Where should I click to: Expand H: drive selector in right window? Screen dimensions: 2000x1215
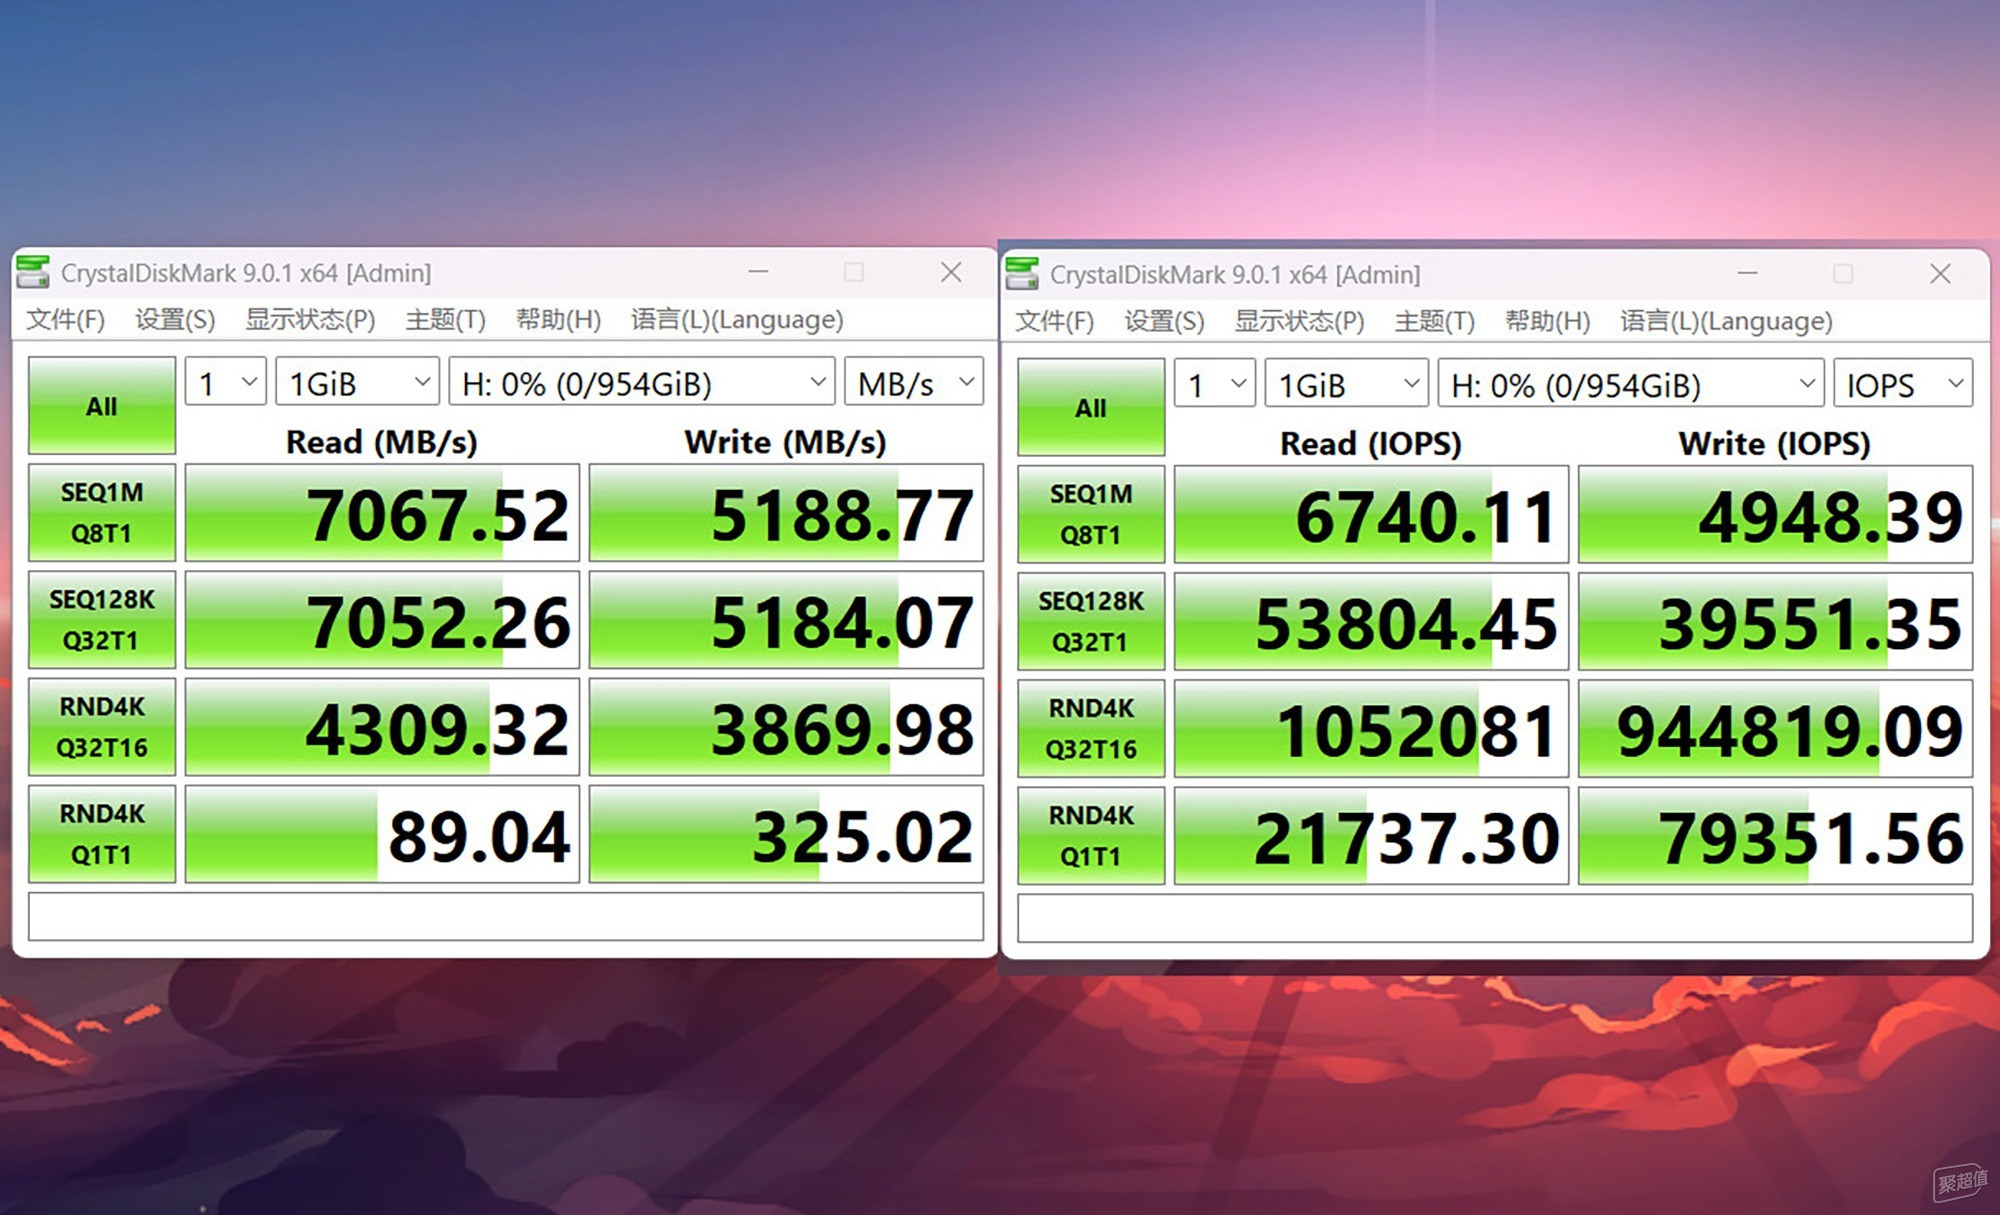pyautogui.click(x=1631, y=384)
